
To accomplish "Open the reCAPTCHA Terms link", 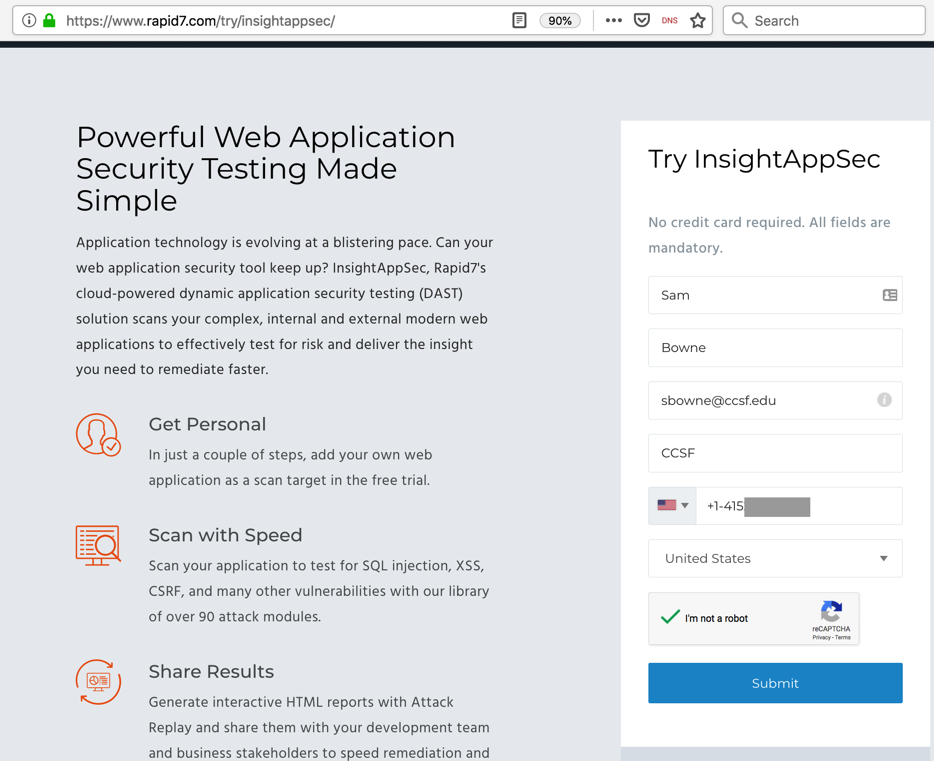I will pos(843,637).
